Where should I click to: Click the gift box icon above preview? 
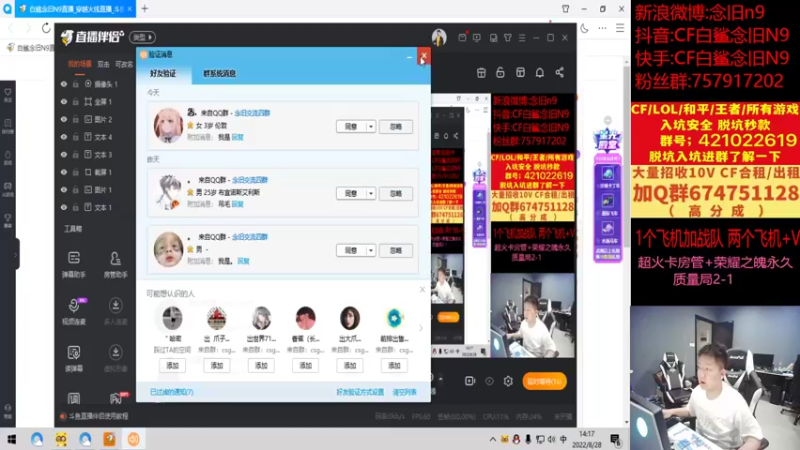[481, 73]
